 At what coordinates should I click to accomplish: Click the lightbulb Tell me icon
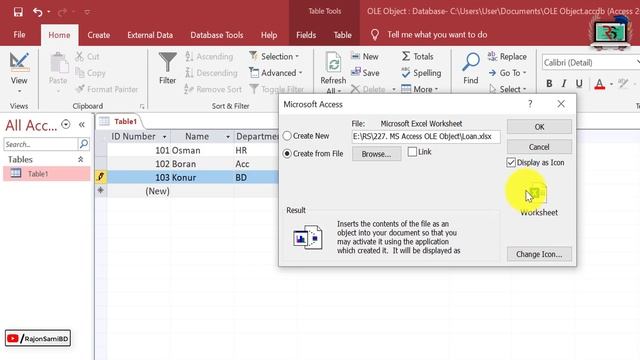[375, 35]
